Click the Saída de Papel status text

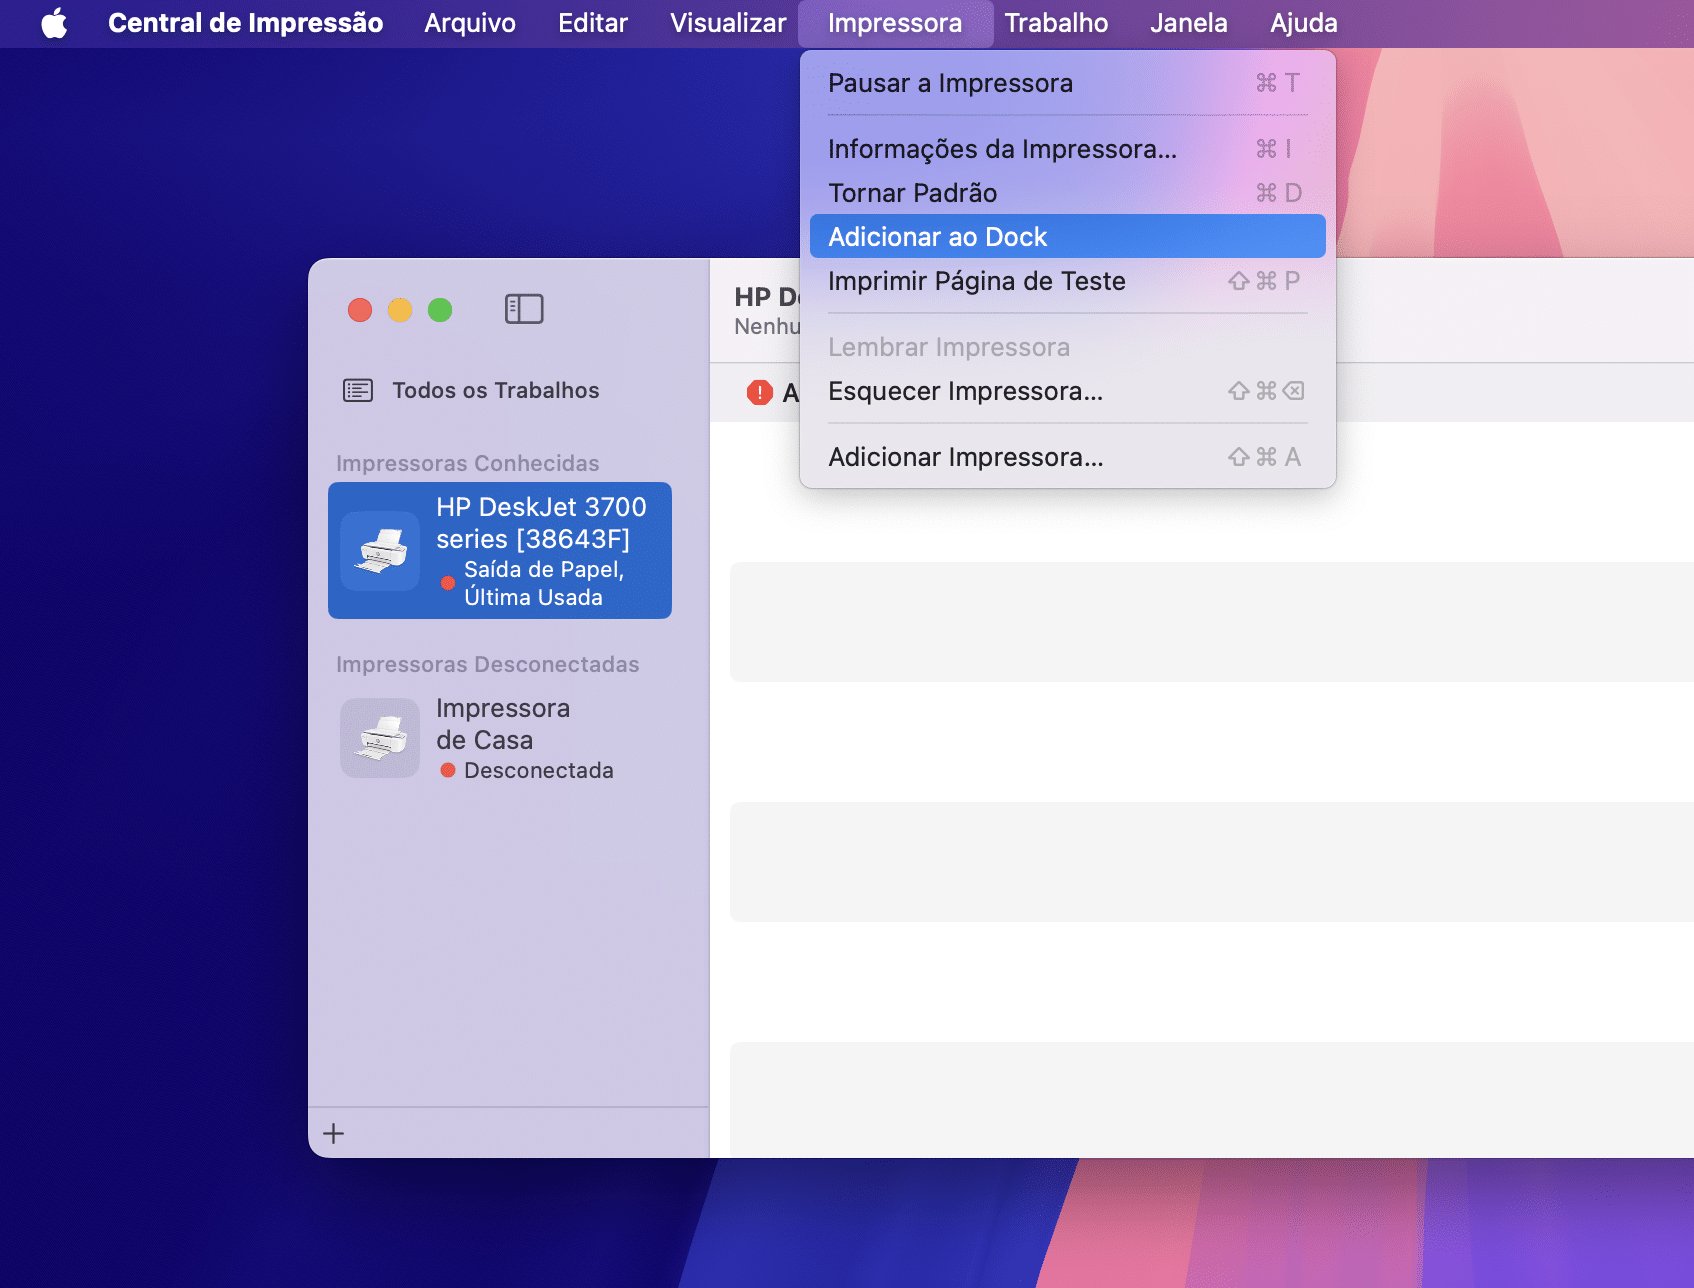coord(543,583)
